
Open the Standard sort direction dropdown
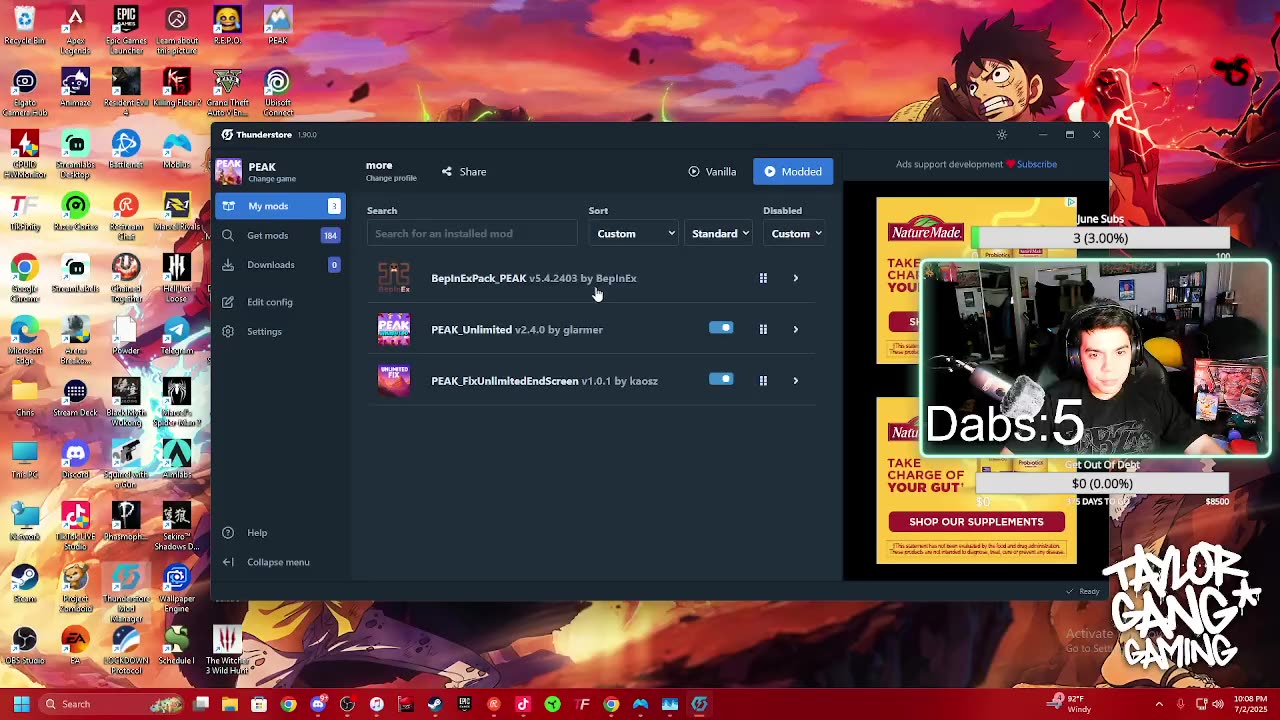(x=719, y=234)
